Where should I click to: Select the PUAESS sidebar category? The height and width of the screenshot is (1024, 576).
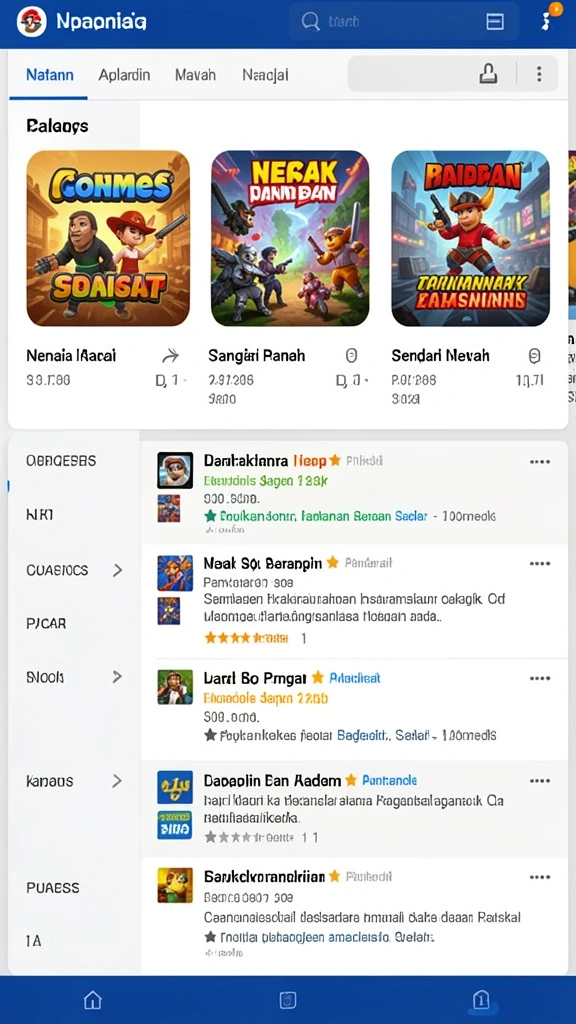coord(53,888)
